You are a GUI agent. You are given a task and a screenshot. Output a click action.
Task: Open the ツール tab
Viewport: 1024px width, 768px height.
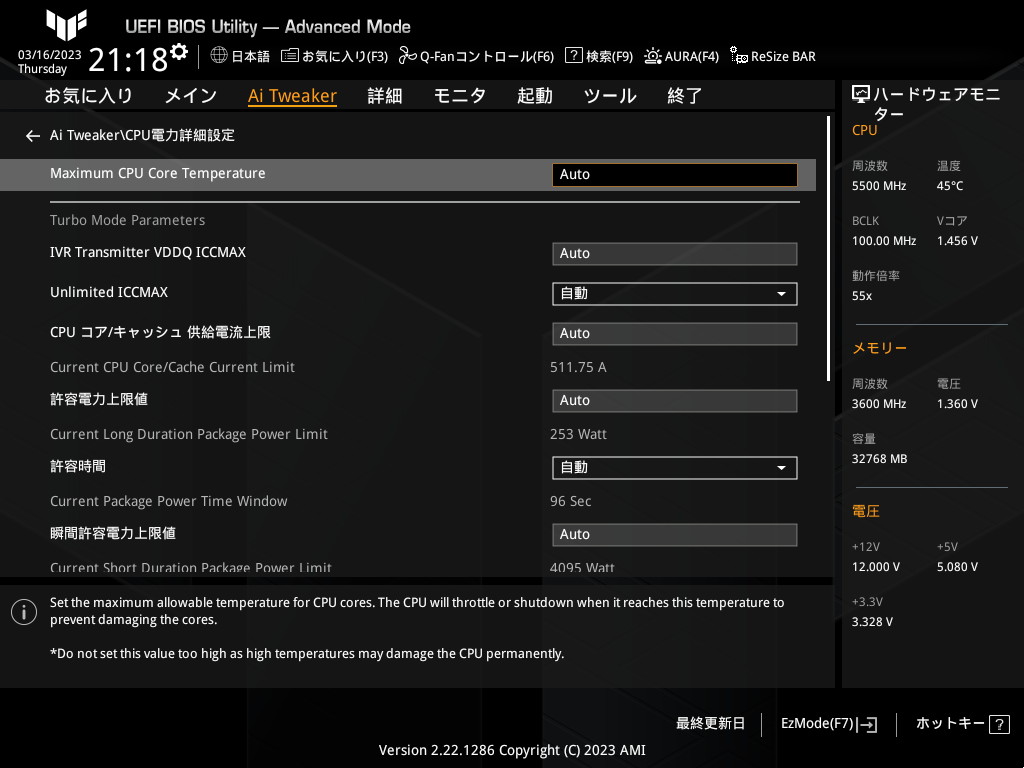(610, 96)
